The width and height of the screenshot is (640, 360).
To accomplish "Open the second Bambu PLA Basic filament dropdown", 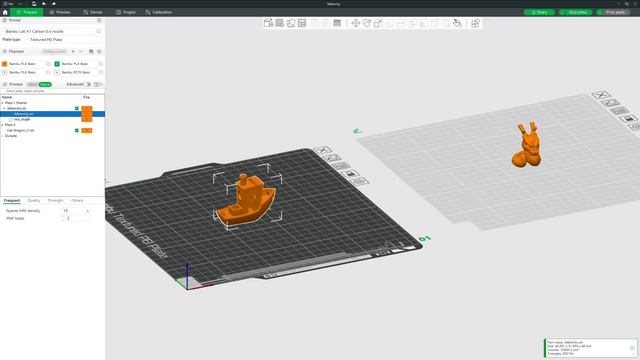I will click(x=75, y=64).
